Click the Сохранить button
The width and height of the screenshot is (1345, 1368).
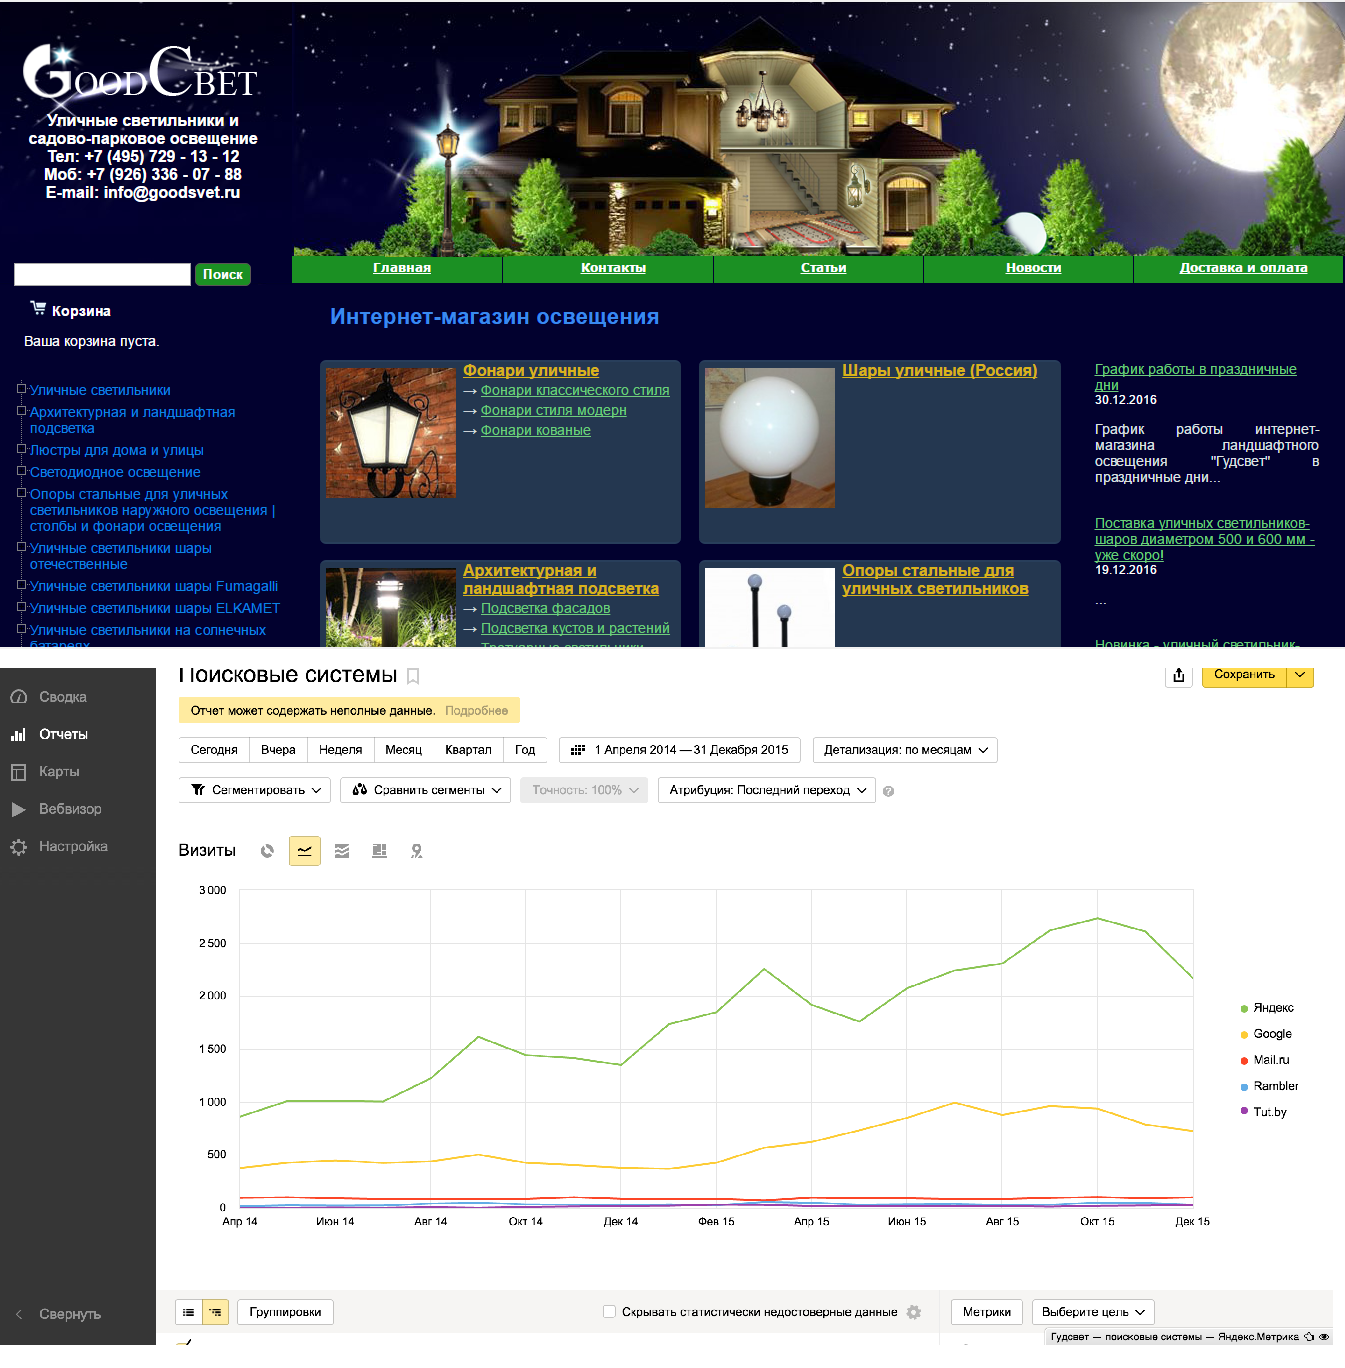(1245, 675)
